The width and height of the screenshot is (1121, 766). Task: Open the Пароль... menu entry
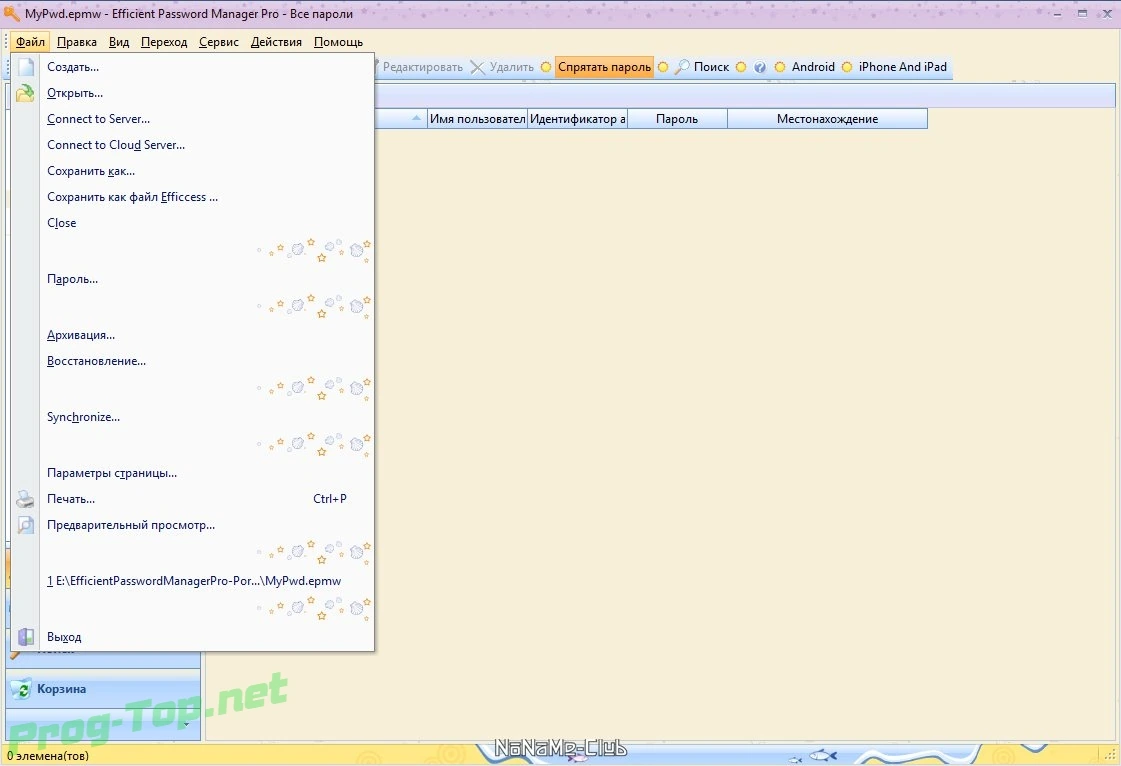point(192,279)
